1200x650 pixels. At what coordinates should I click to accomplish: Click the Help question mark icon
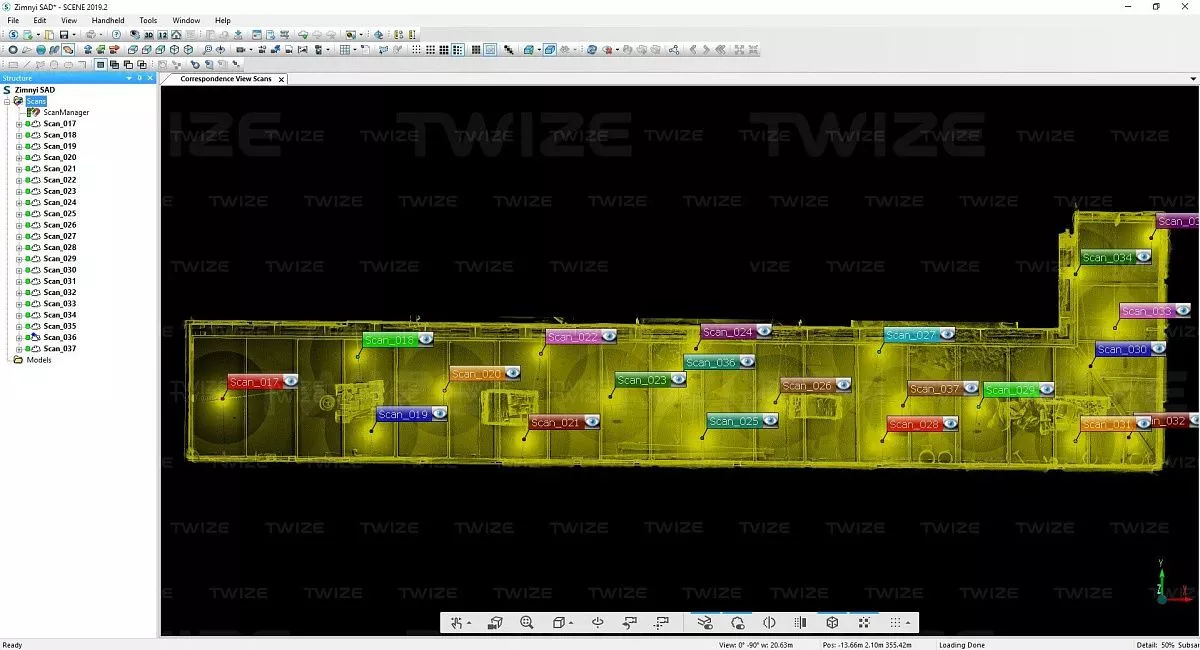click(x=116, y=35)
